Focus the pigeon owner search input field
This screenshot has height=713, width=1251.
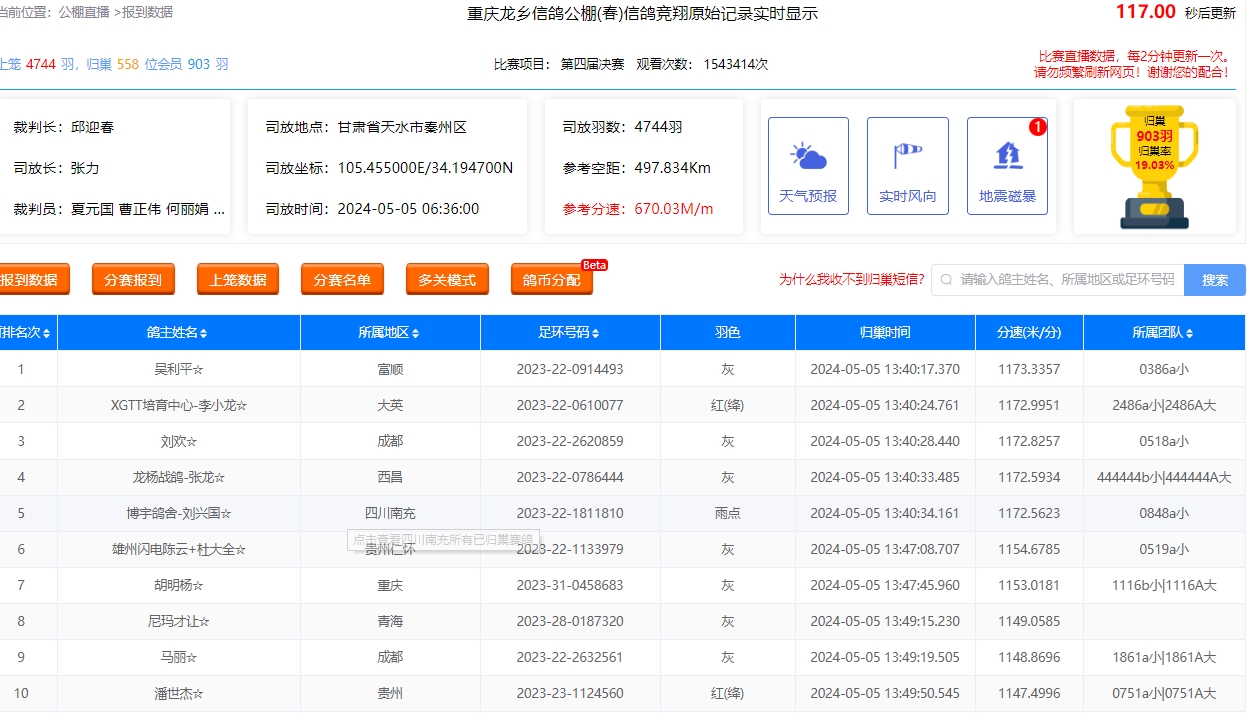coord(1065,280)
